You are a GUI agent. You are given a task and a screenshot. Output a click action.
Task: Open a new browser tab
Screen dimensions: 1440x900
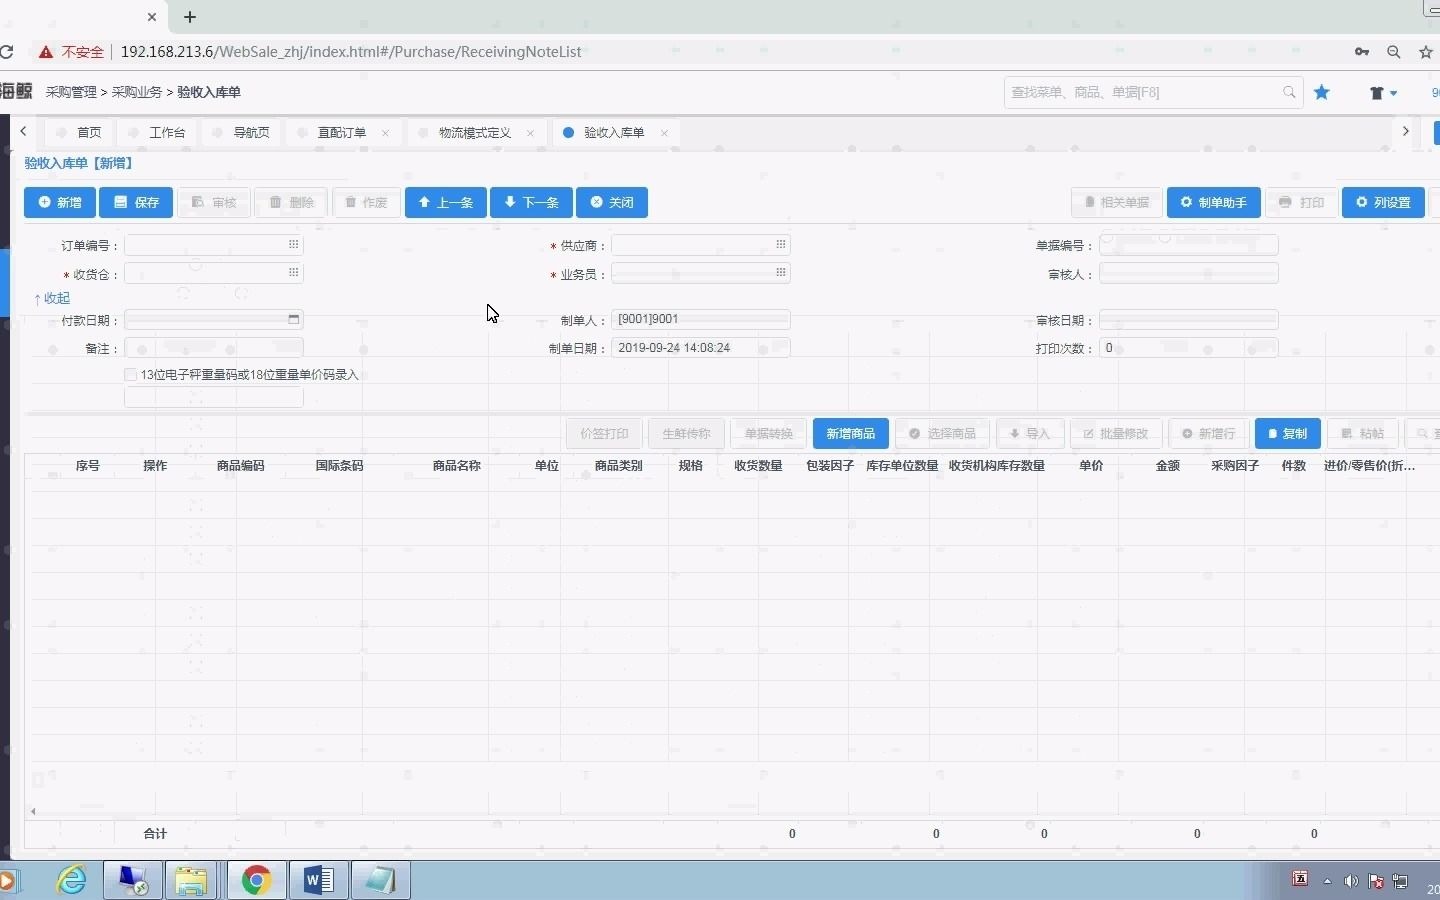190,17
